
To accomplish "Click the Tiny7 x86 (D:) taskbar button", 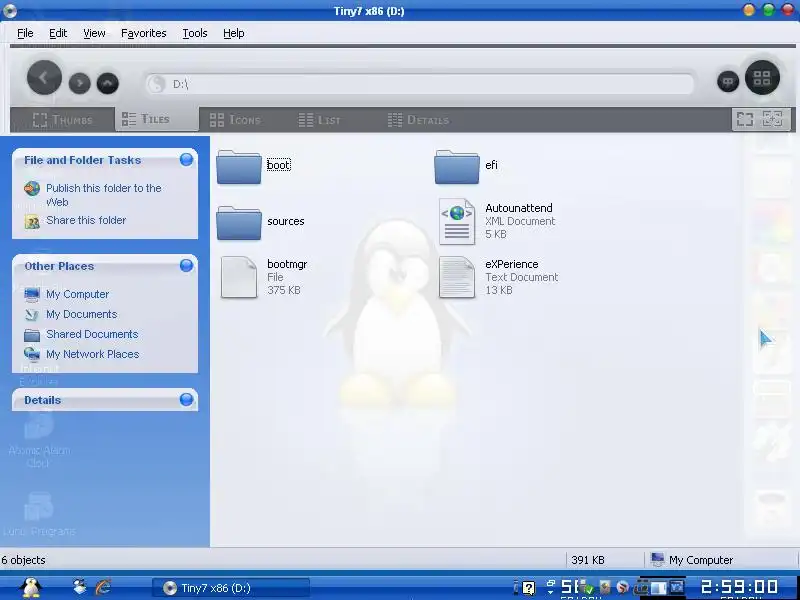I will tap(231, 588).
